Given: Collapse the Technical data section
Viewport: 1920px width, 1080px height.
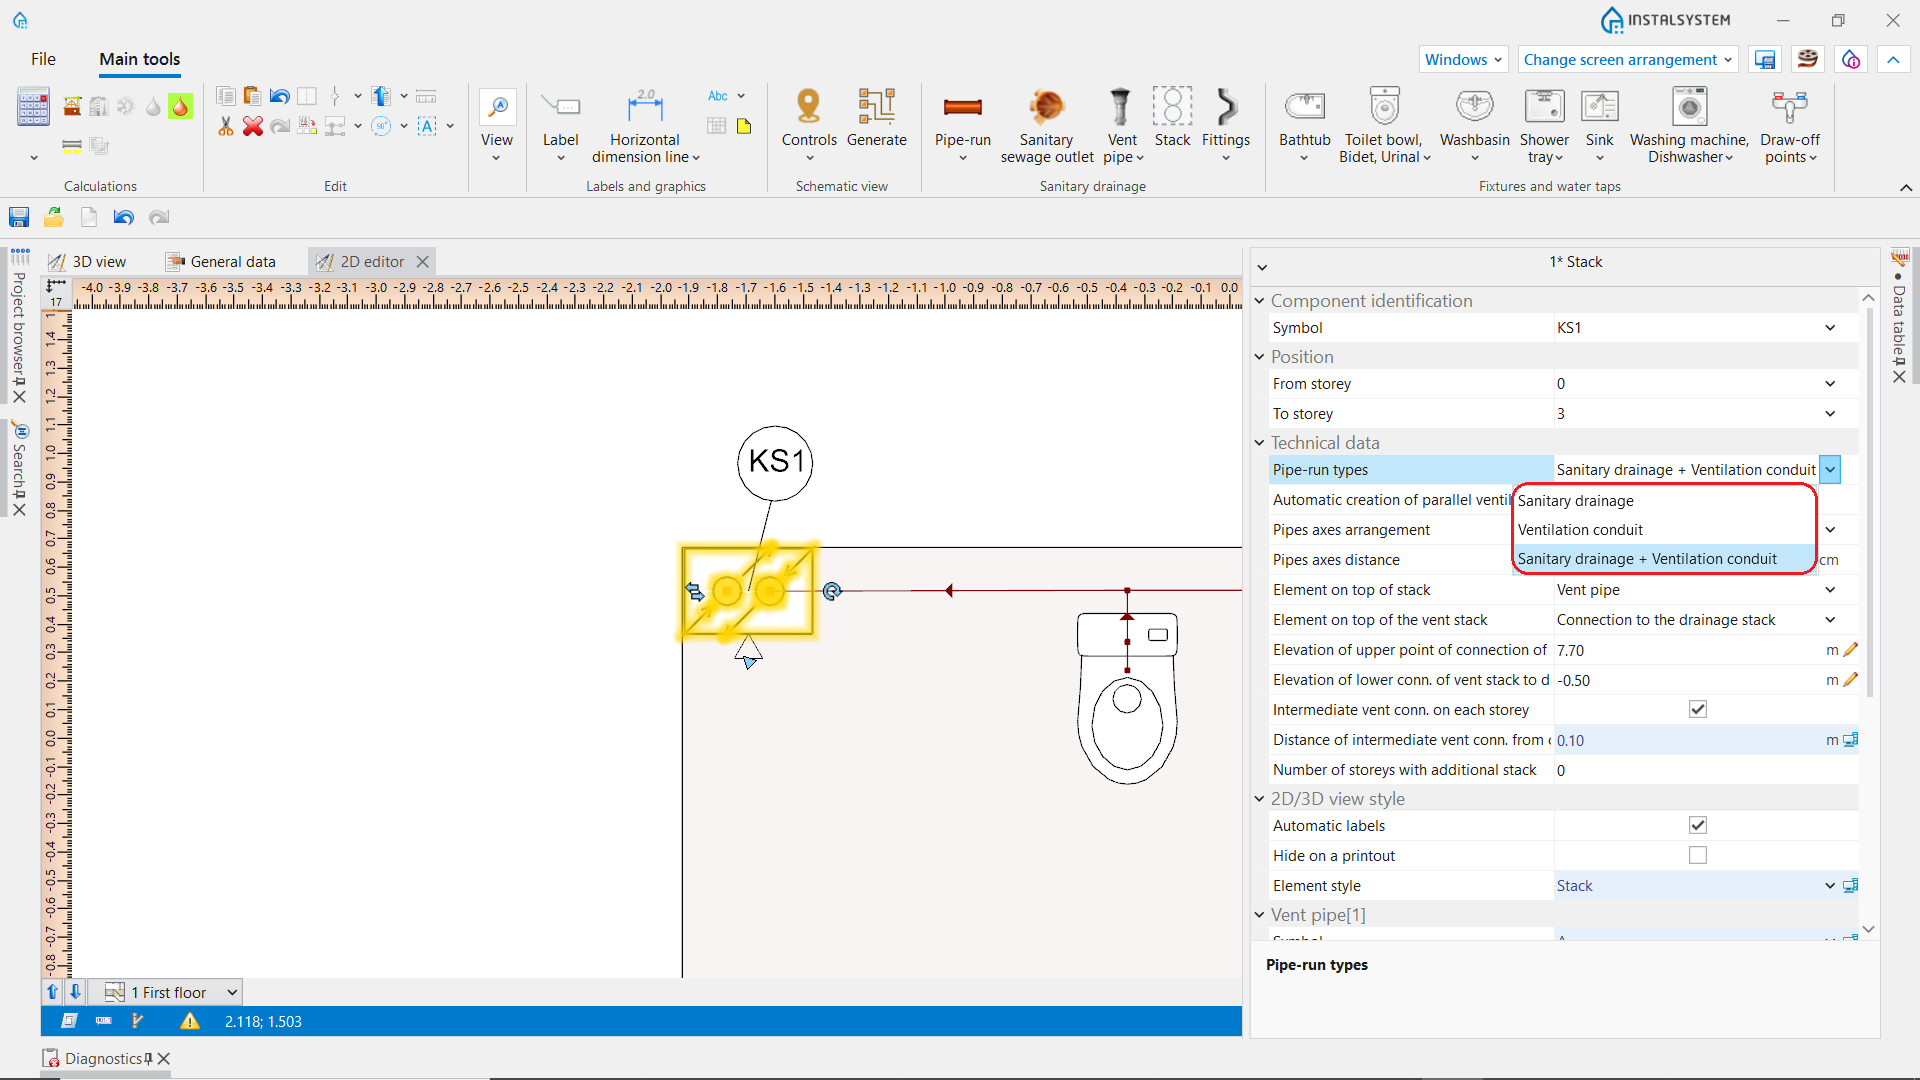Looking at the screenshot, I should point(1260,443).
